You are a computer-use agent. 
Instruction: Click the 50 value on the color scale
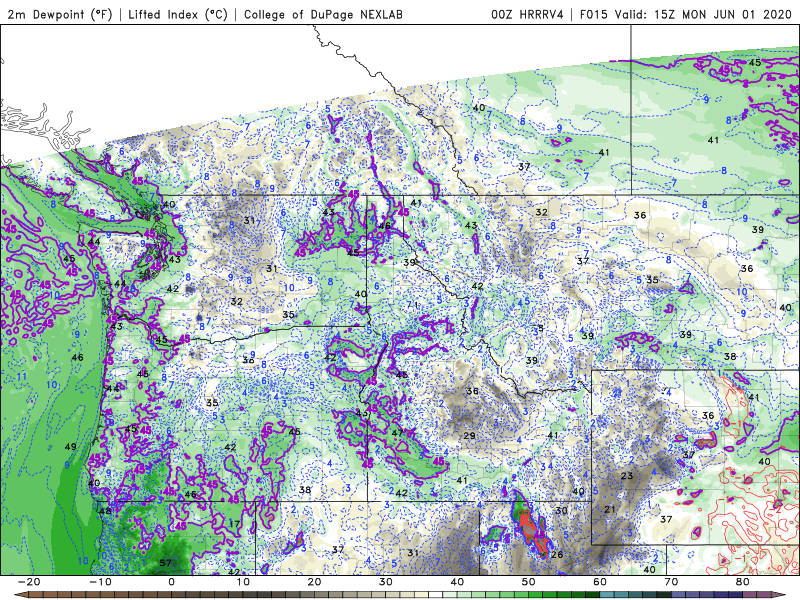click(529, 582)
